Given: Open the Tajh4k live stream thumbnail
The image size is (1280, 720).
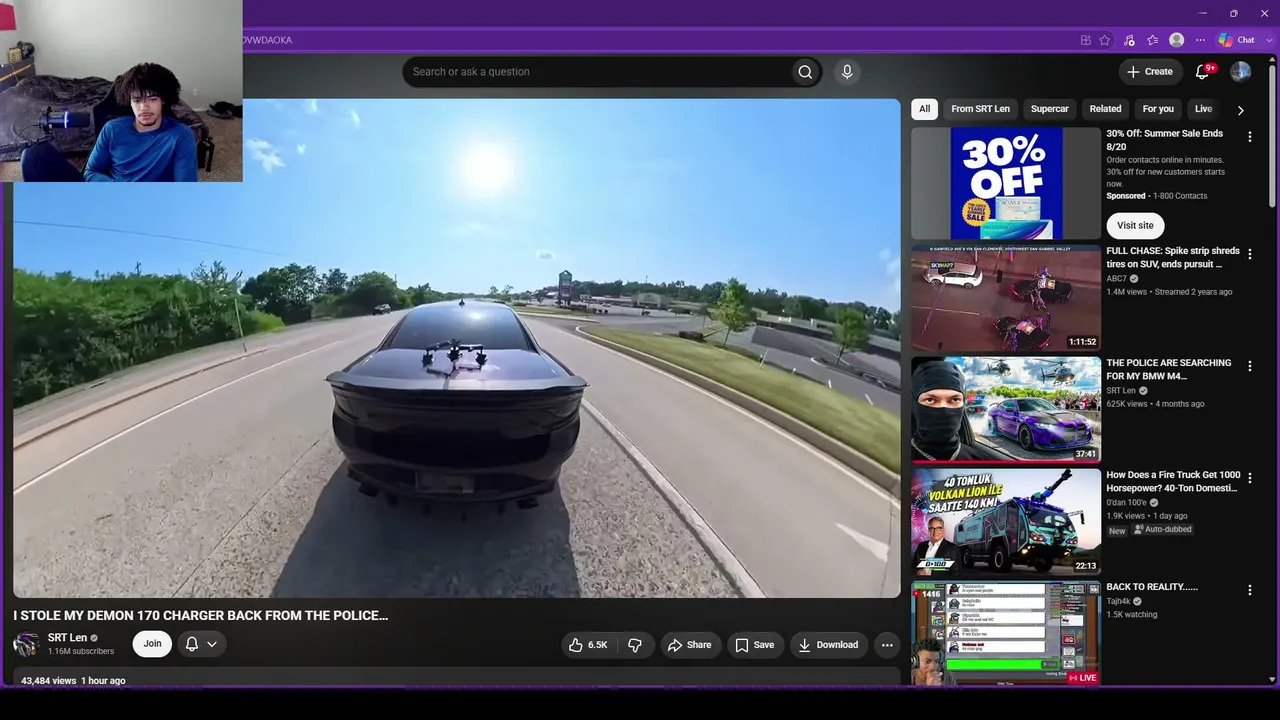Looking at the screenshot, I should 1006,633.
